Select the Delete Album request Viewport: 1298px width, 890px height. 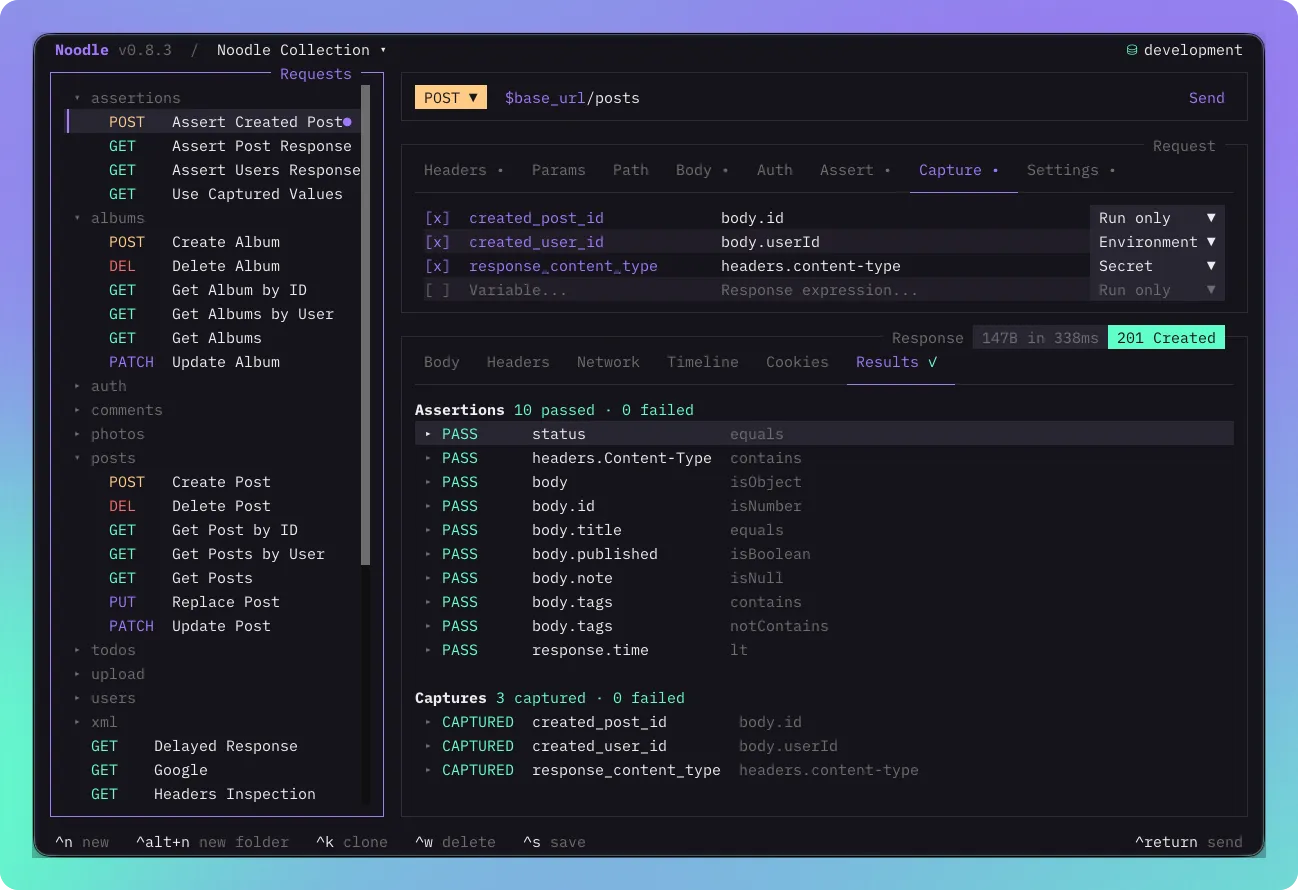[x=213, y=266]
